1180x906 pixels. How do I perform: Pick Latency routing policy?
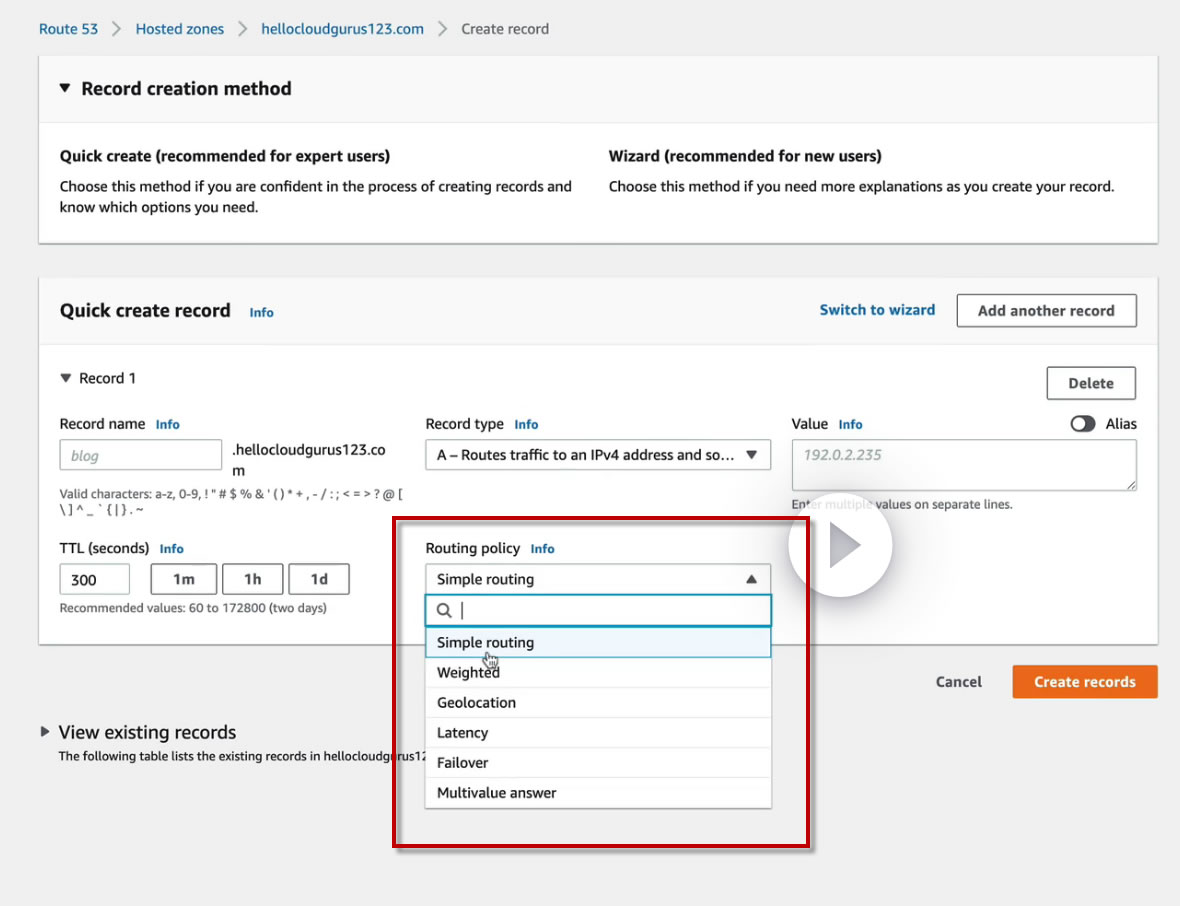pyautogui.click(x=462, y=733)
